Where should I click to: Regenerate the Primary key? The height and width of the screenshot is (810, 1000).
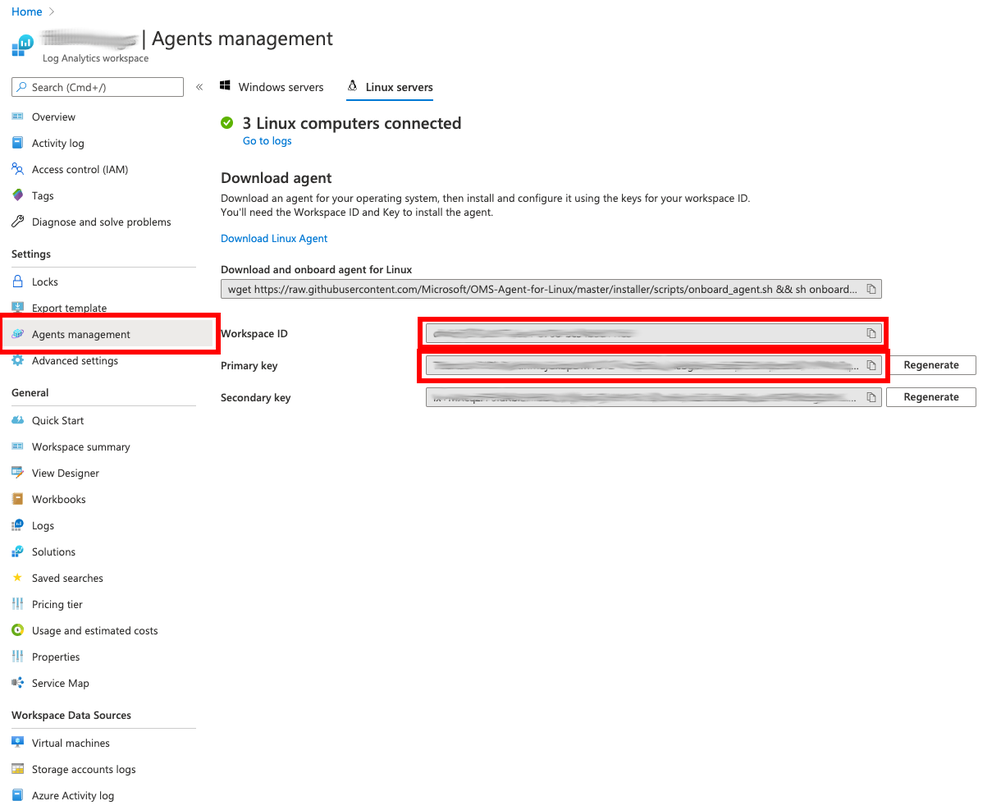930,365
